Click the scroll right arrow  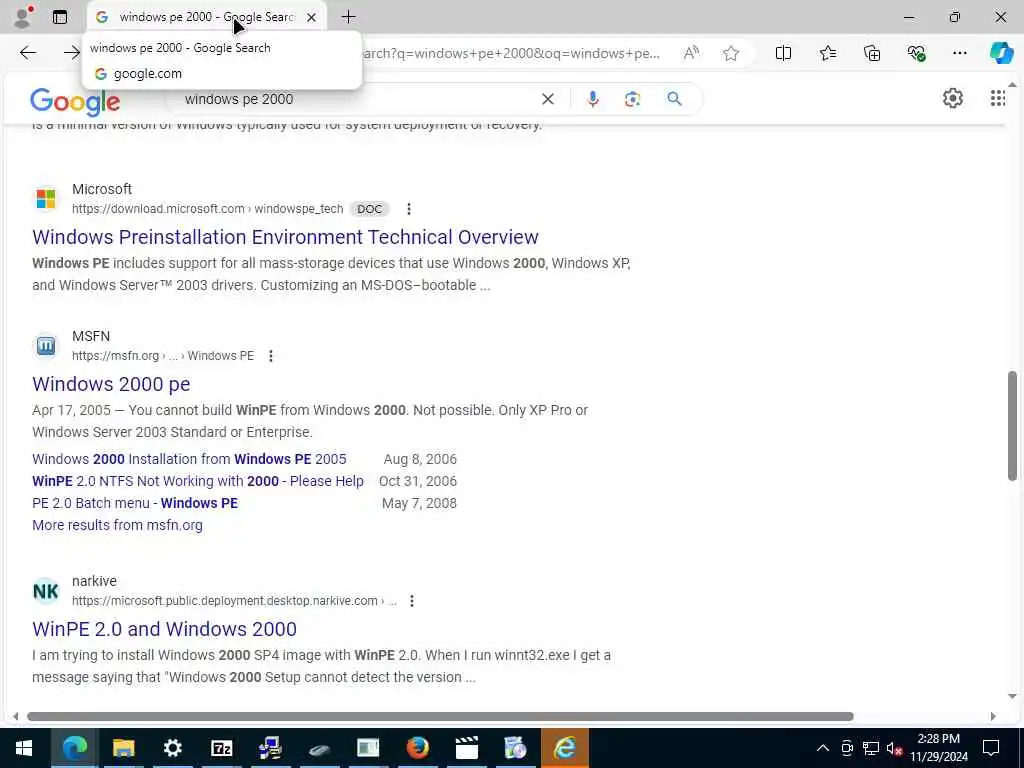(993, 716)
